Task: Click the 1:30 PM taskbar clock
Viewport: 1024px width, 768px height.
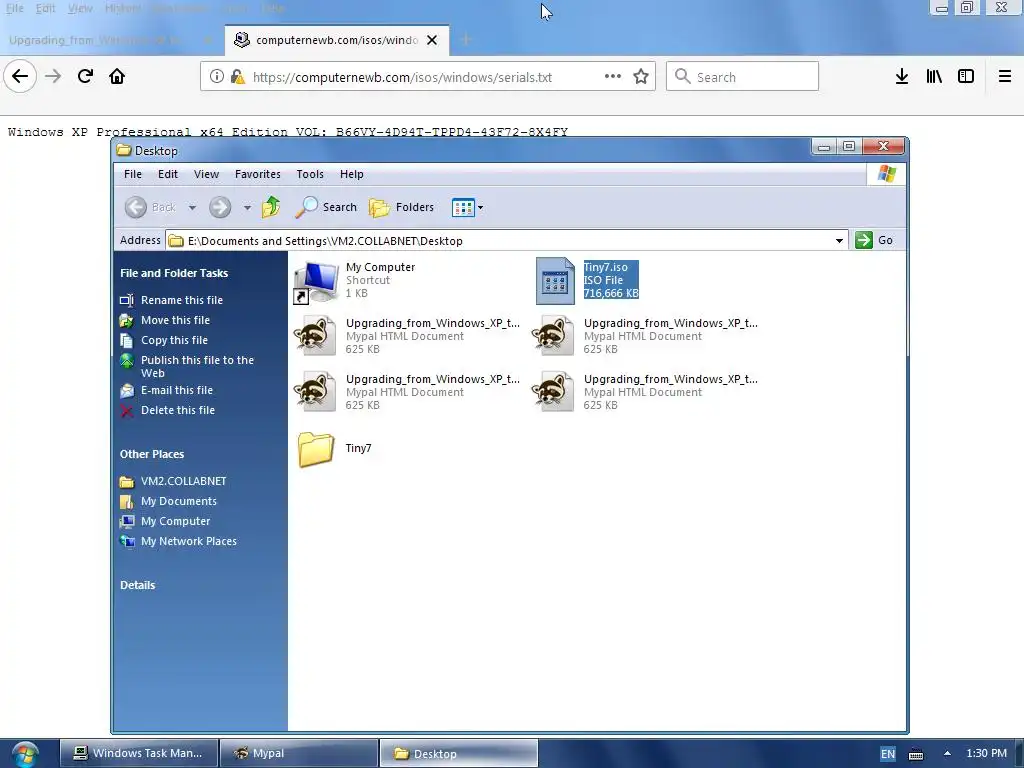Action: 986,753
